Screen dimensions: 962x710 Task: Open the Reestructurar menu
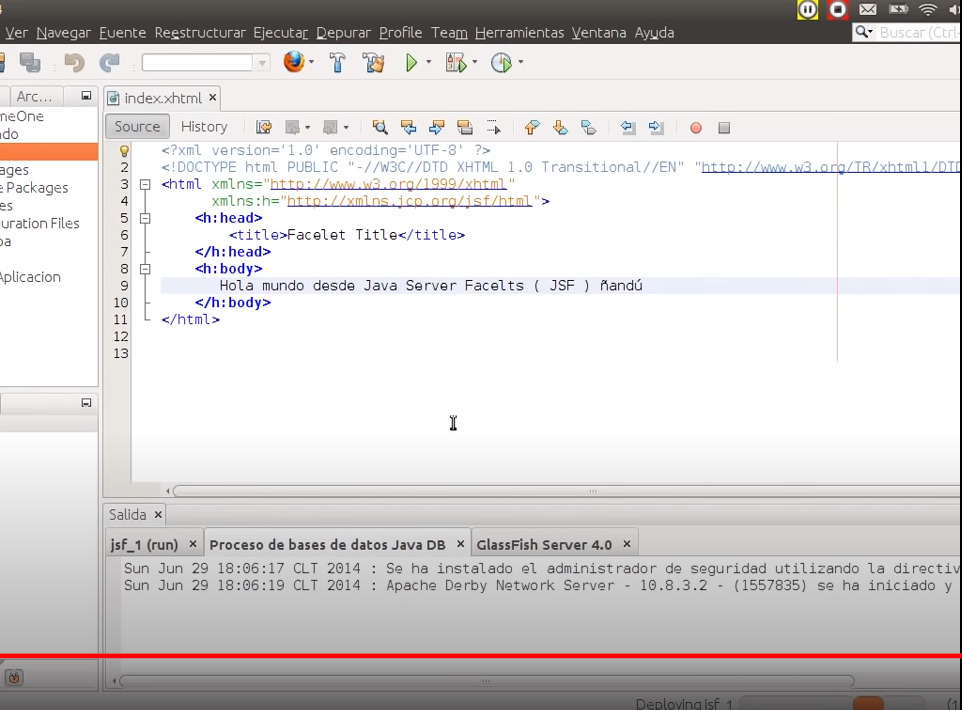pyautogui.click(x=200, y=33)
